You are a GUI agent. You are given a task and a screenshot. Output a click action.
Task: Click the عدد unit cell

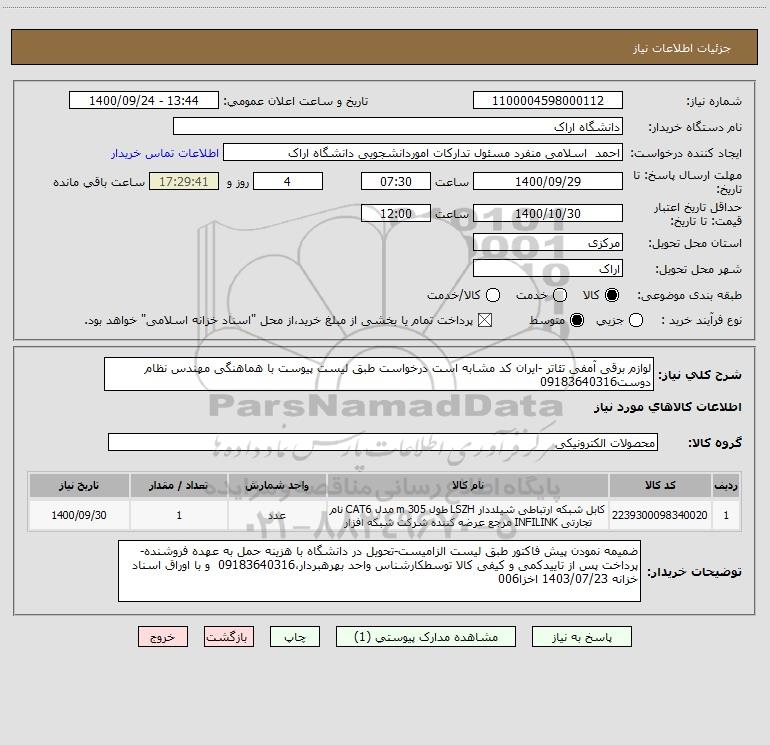pyautogui.click(x=277, y=515)
